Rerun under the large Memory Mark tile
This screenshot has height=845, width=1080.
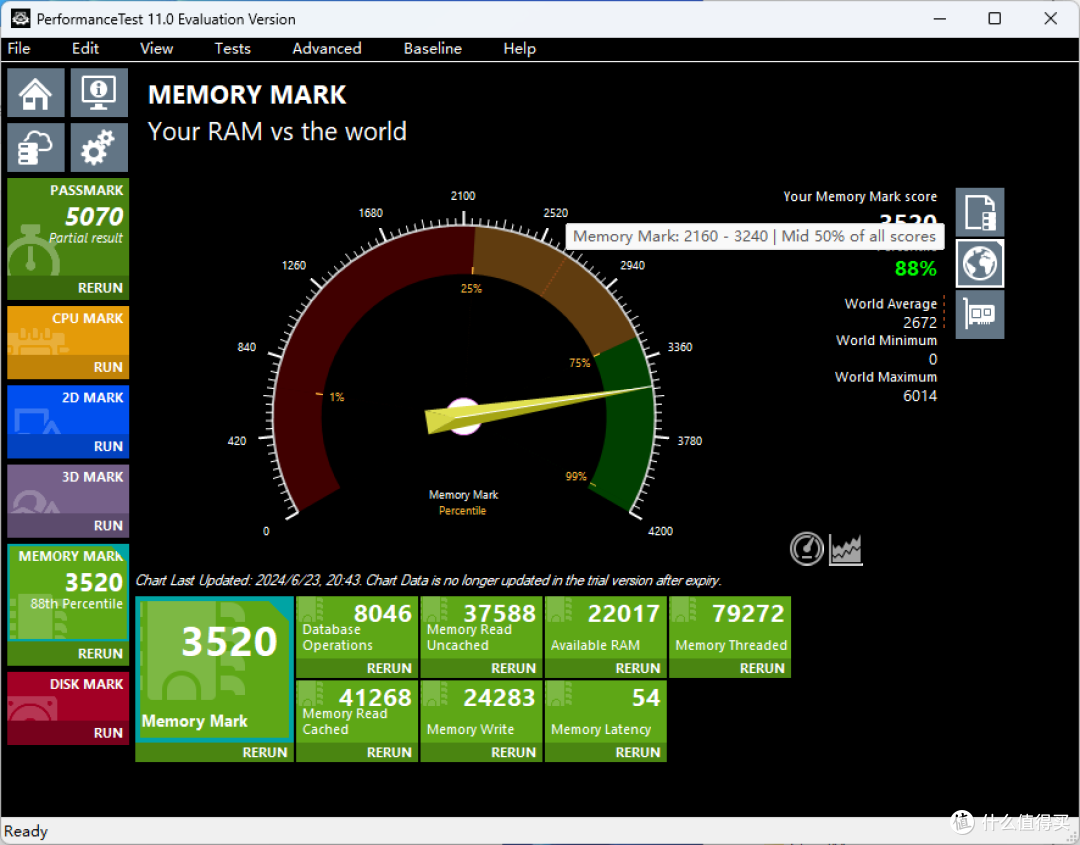[x=264, y=752]
